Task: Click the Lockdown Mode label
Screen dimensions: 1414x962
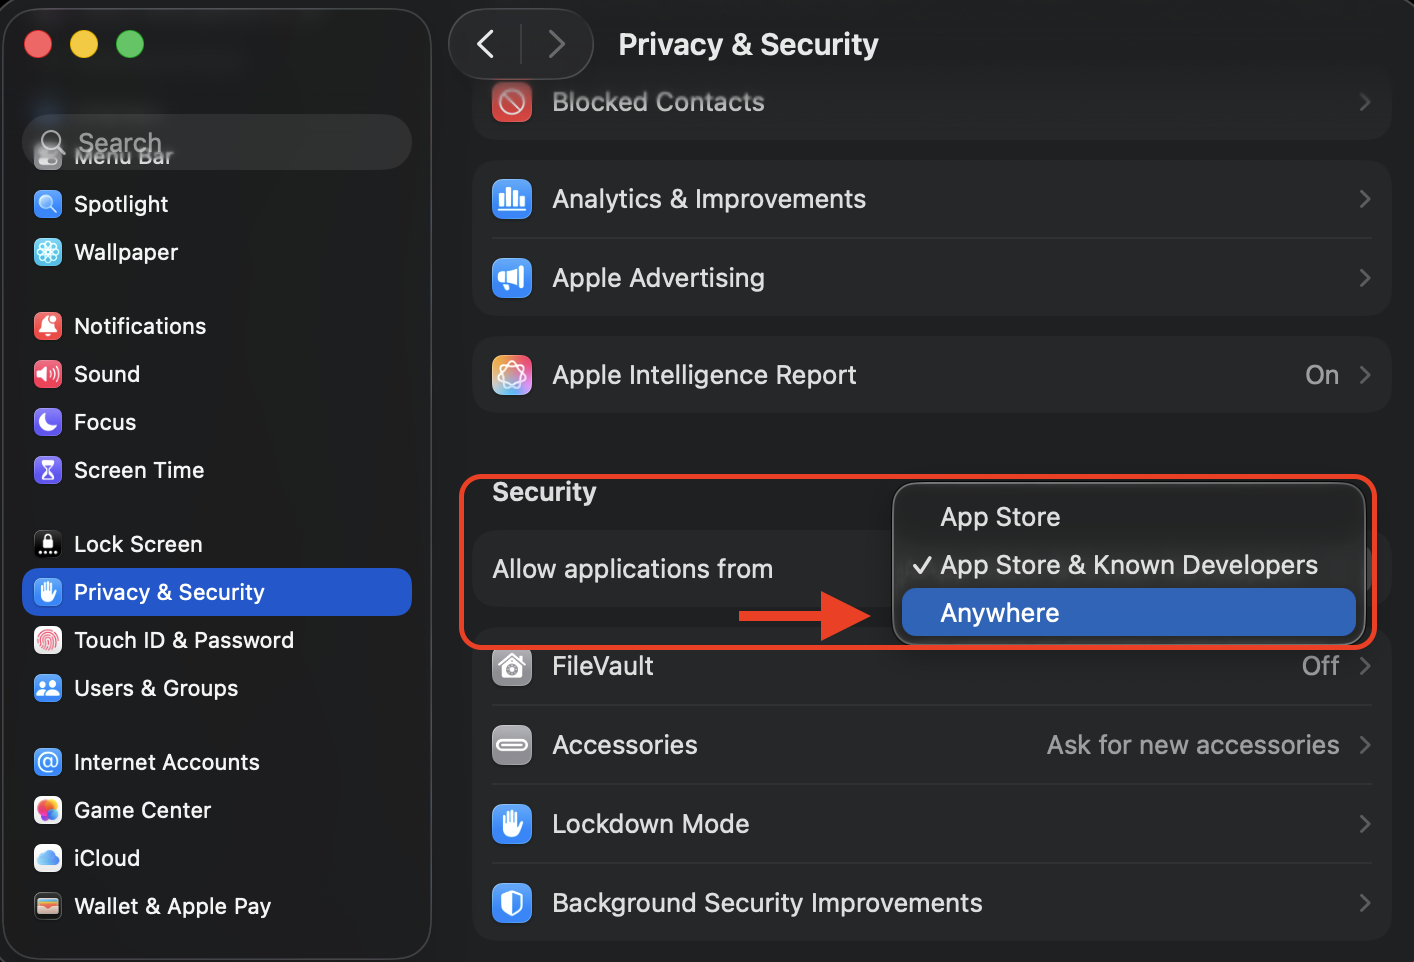Action: (651, 824)
